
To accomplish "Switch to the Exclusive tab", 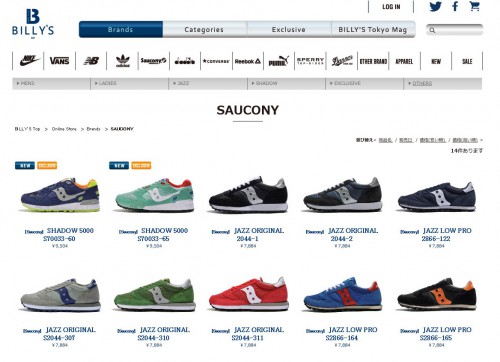I will click(289, 29).
